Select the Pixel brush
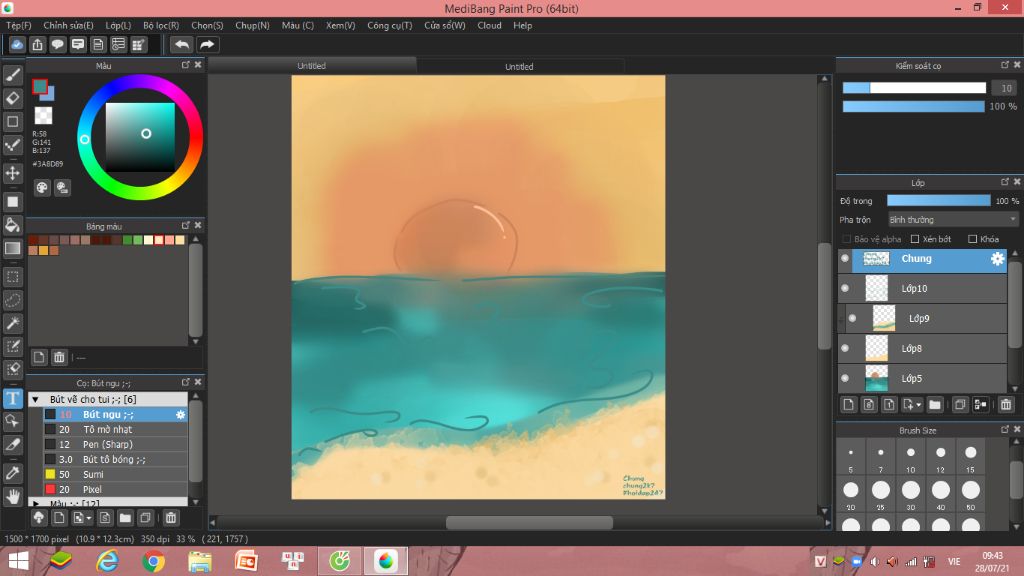 click(115, 490)
